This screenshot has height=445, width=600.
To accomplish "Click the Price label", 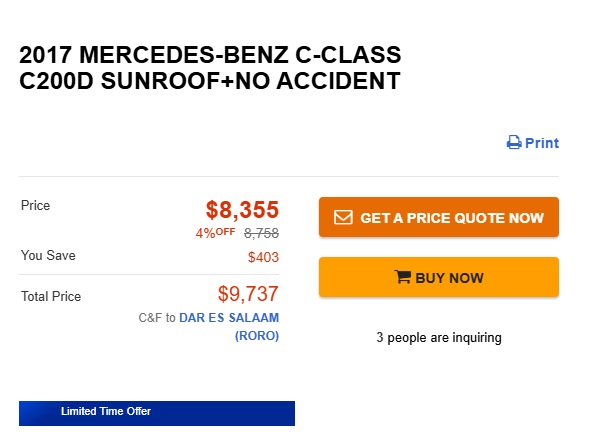I will (x=35, y=205).
